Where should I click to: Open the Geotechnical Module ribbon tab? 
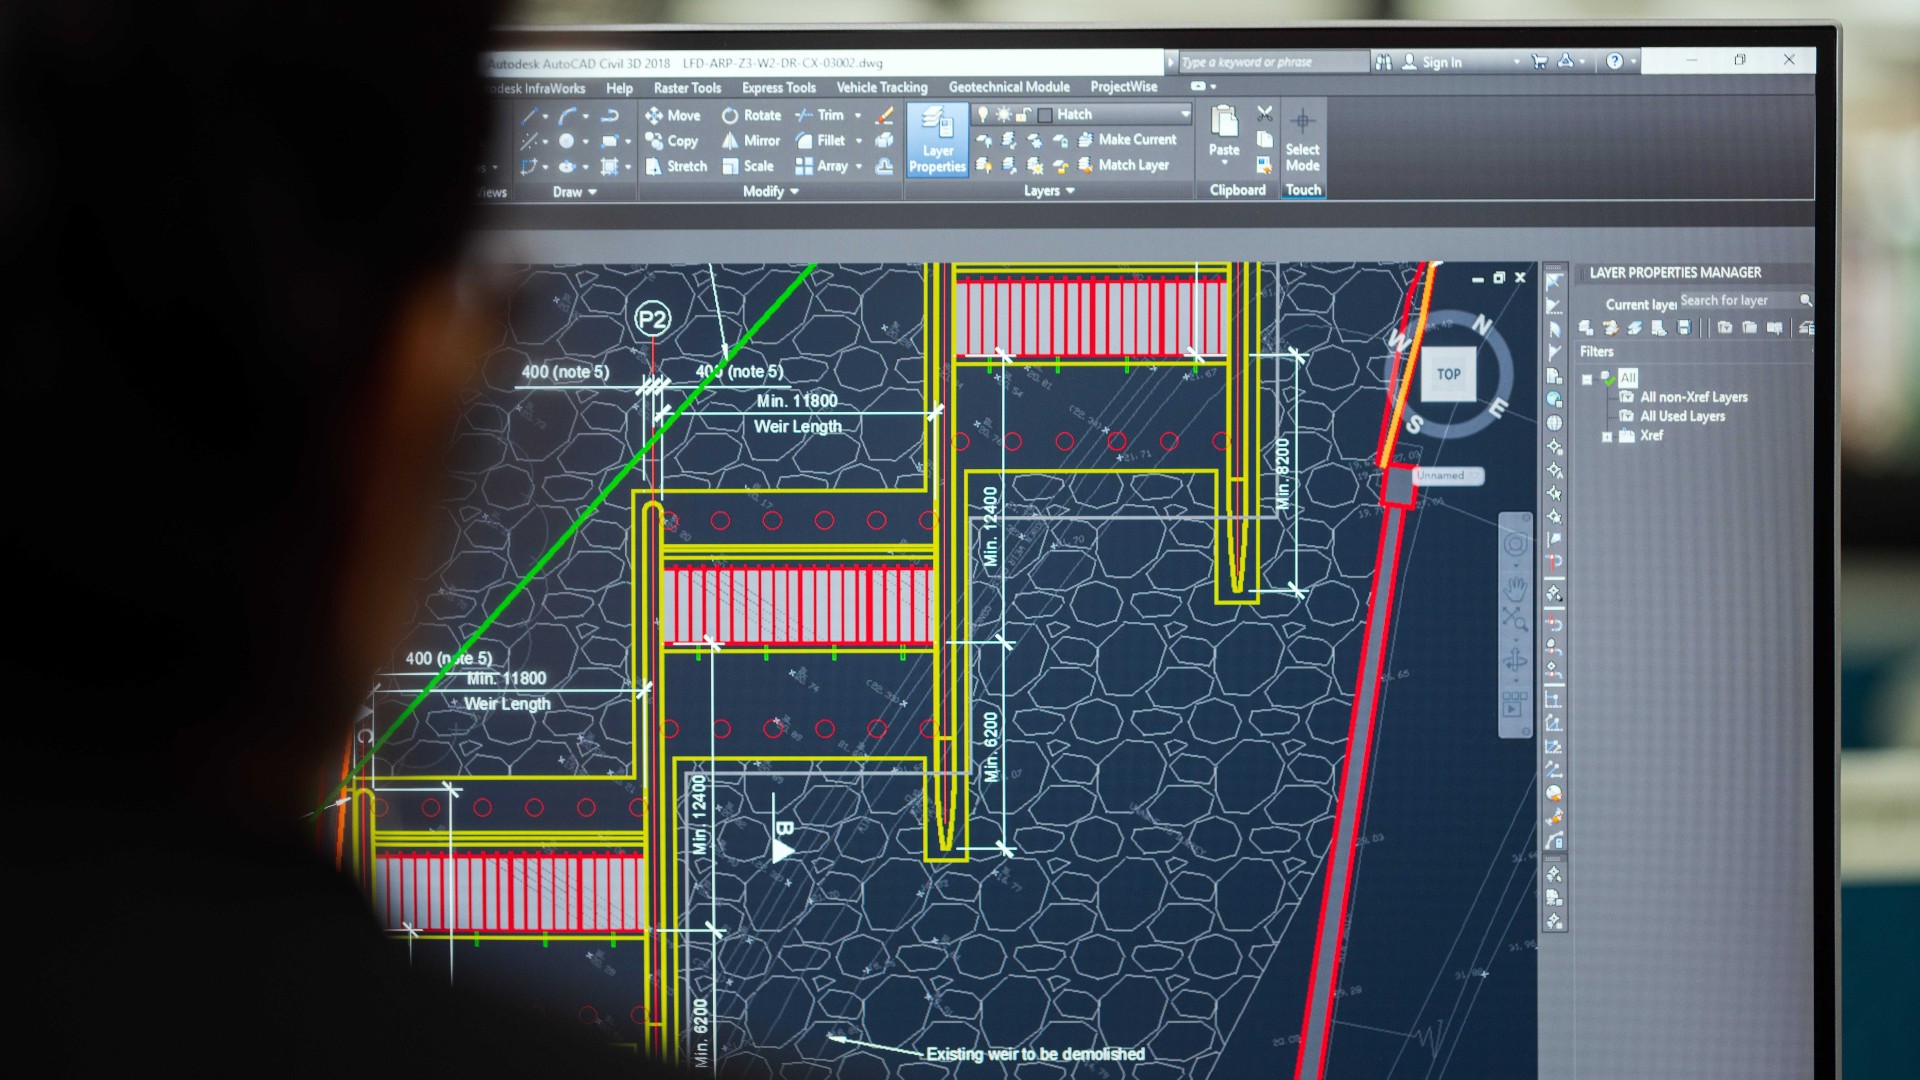pyautogui.click(x=1008, y=87)
